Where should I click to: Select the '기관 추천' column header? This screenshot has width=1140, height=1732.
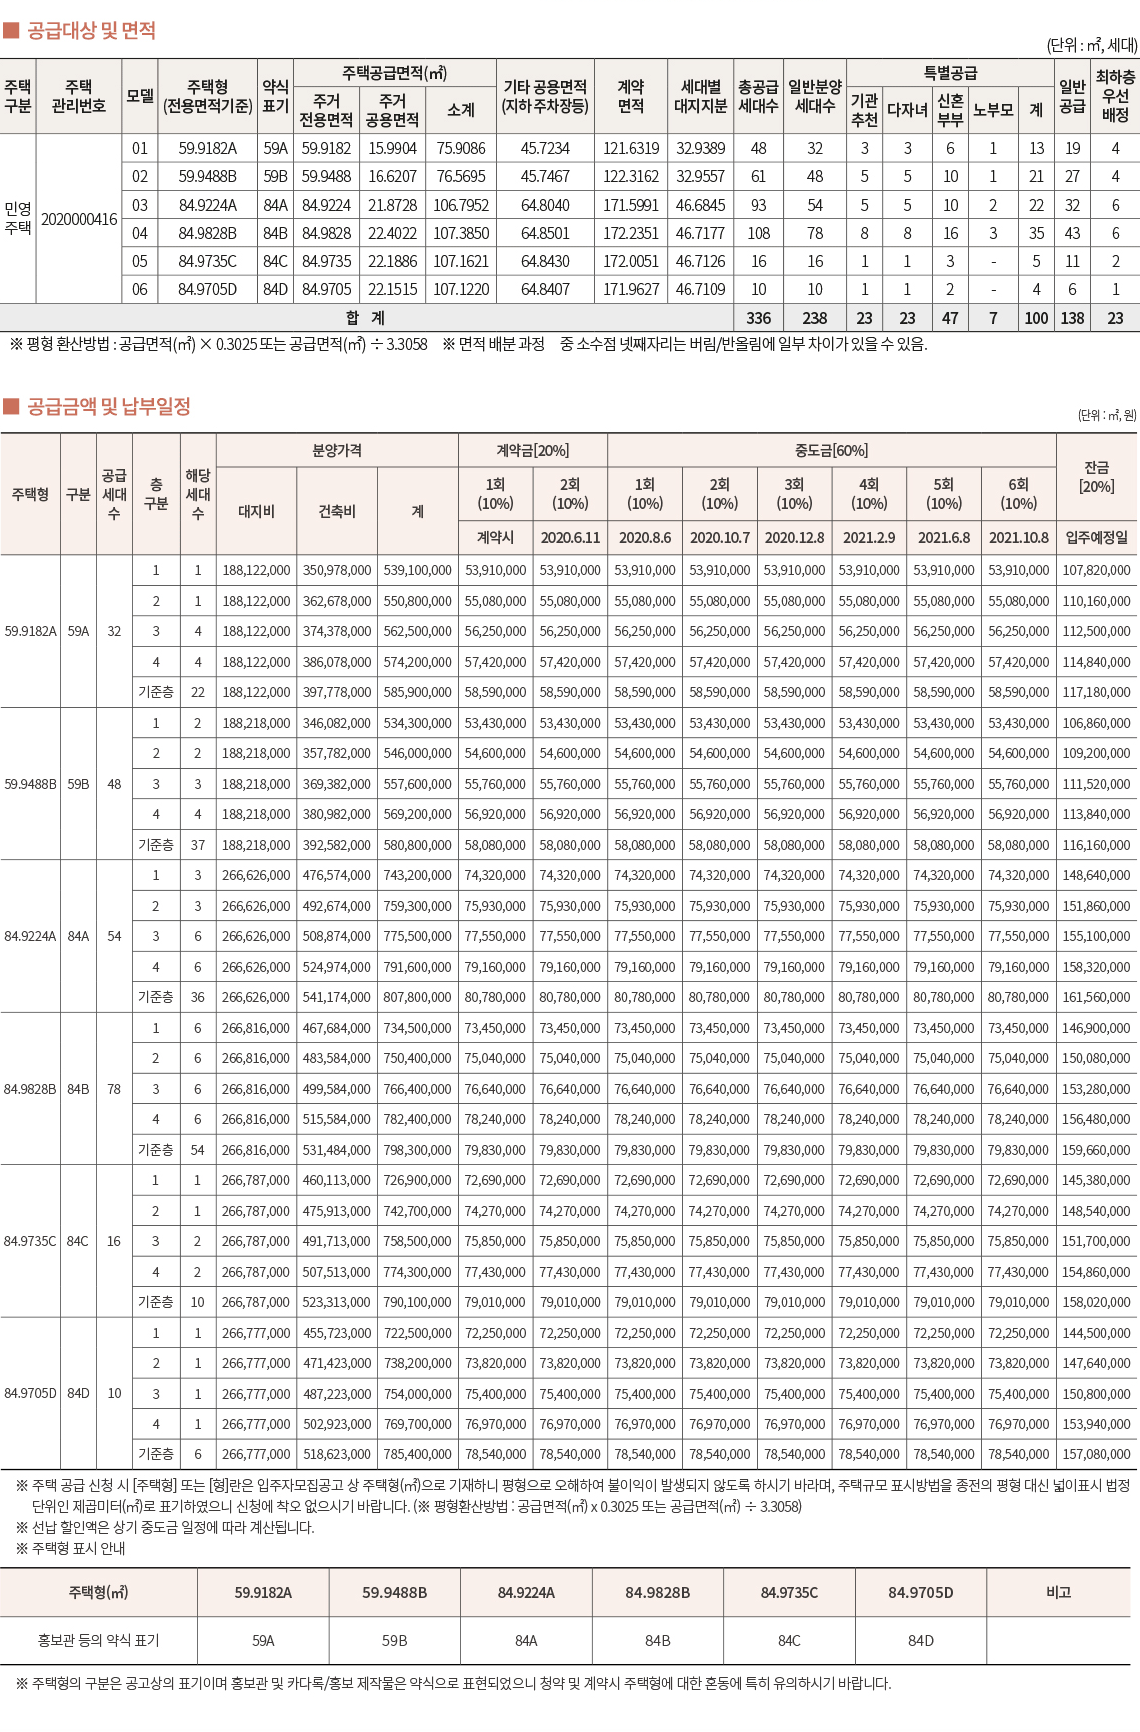point(864,110)
